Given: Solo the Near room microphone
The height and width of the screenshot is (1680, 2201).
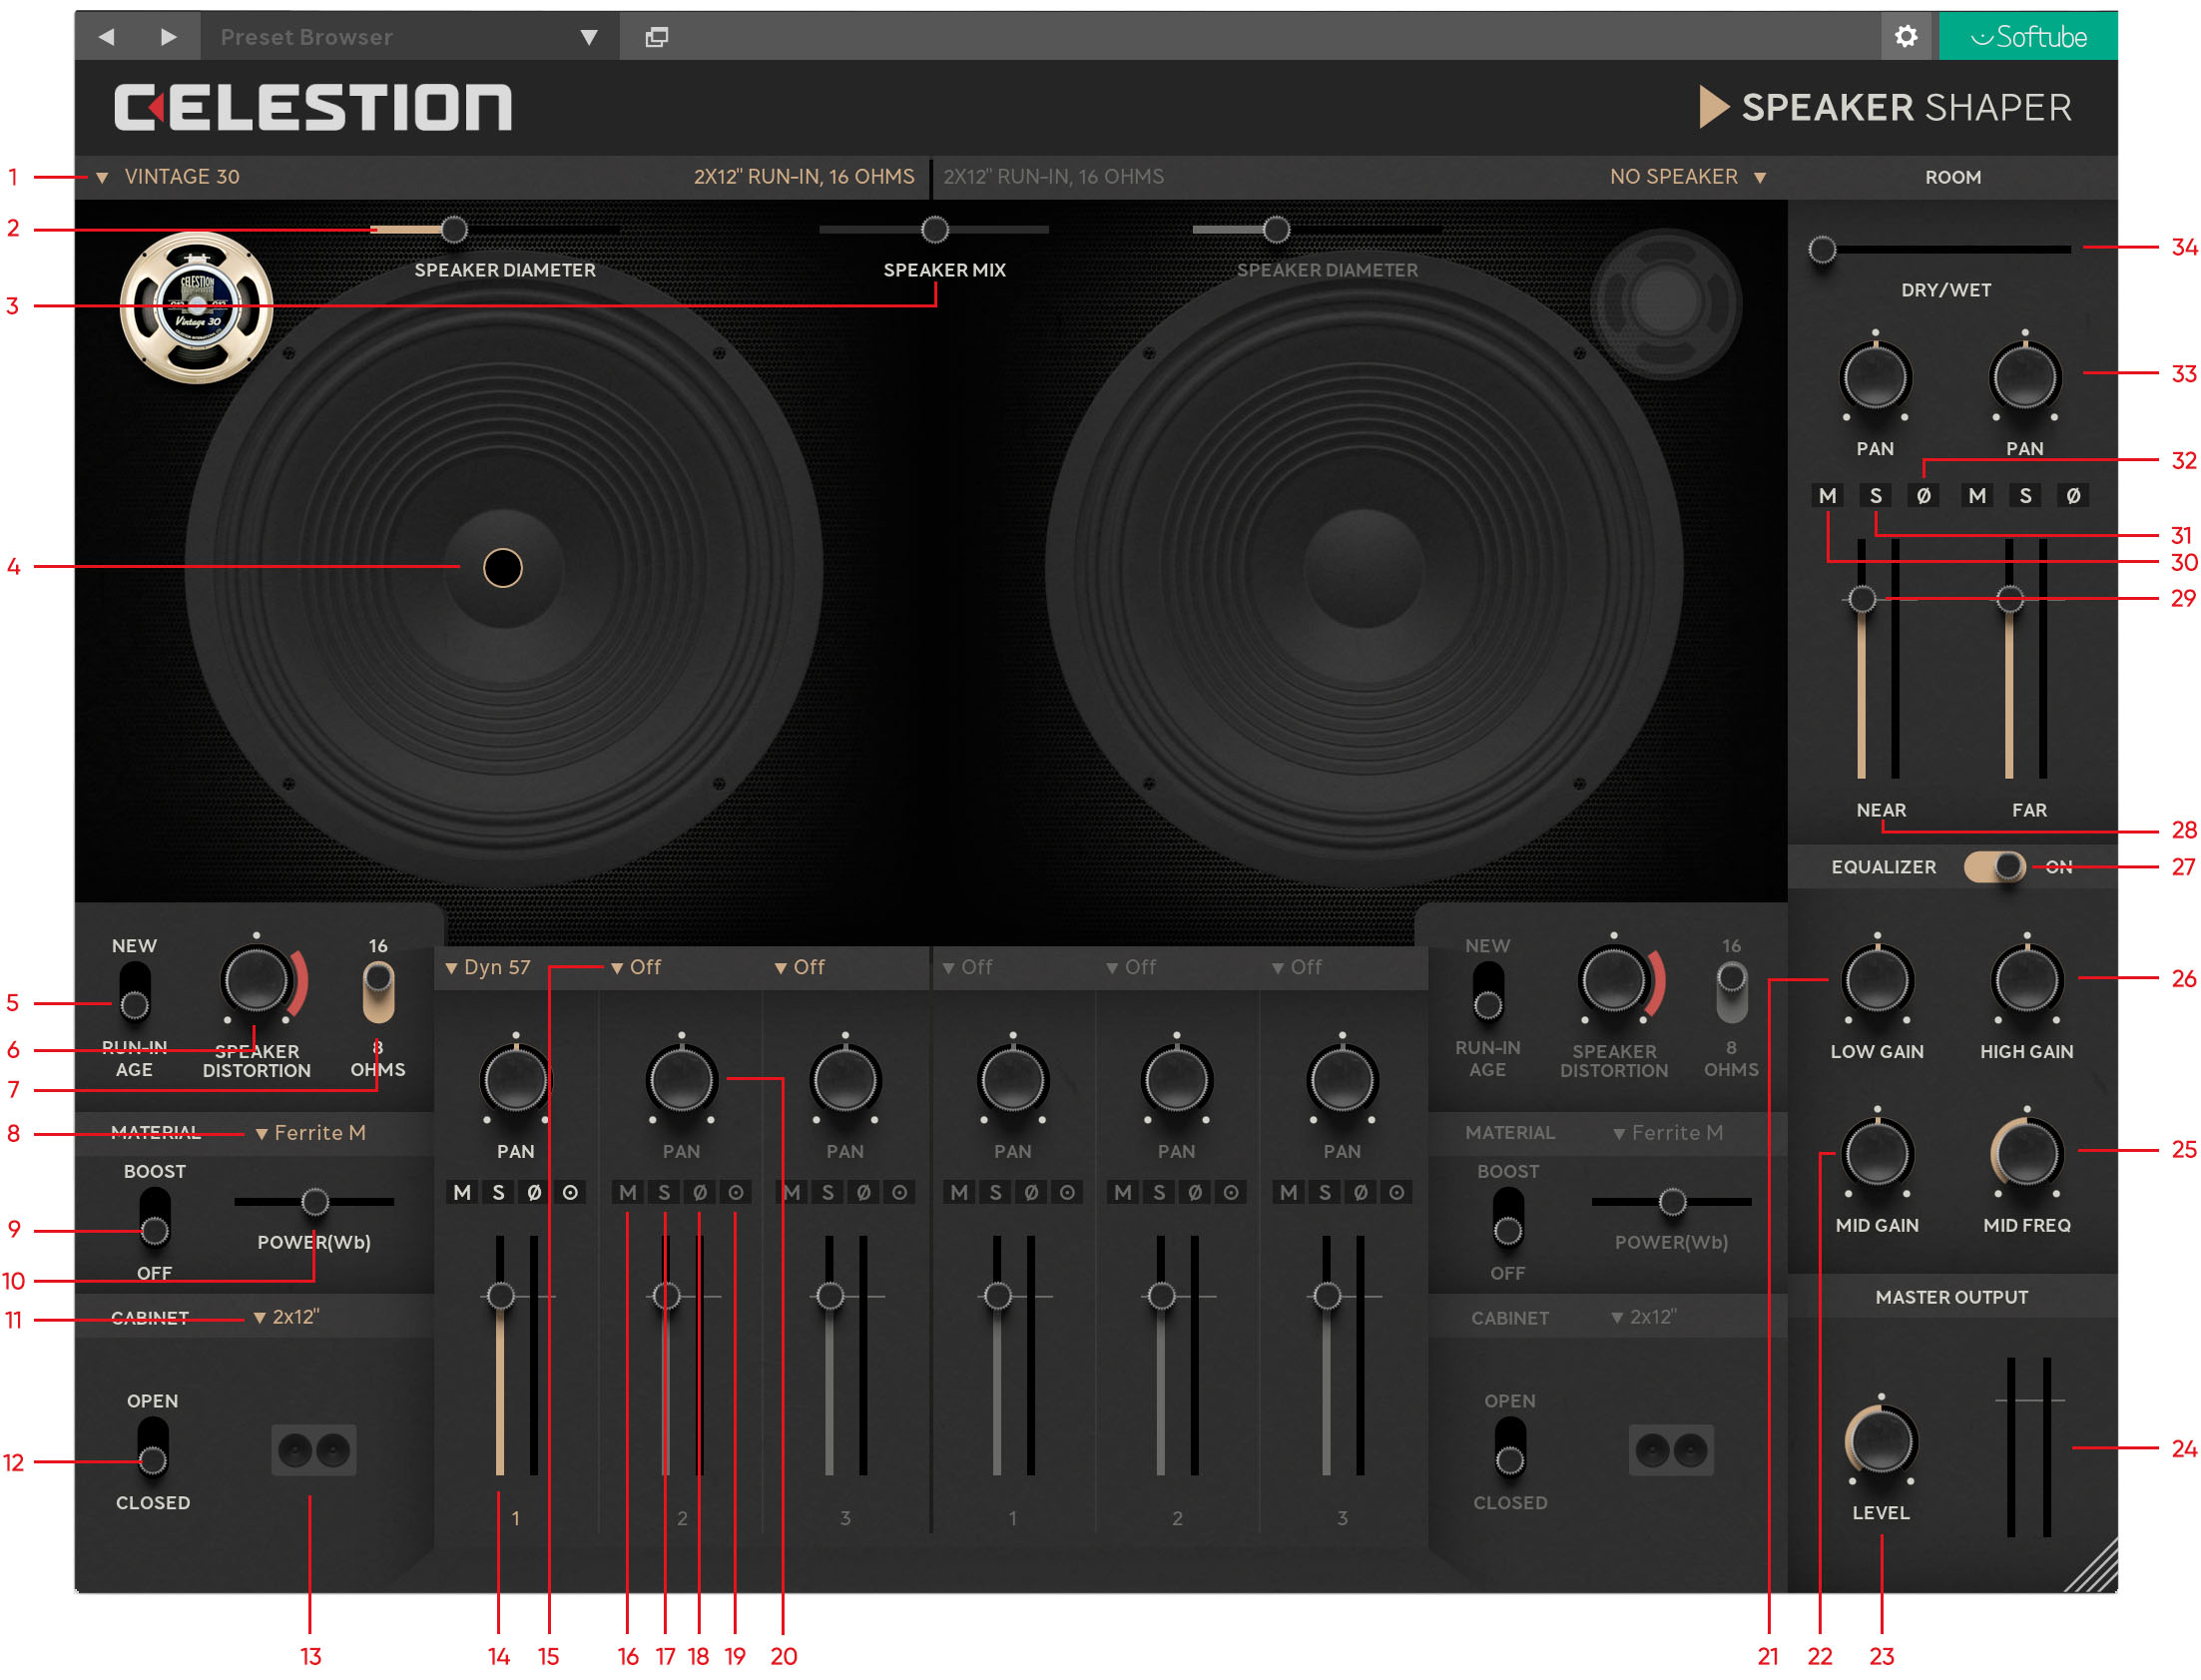Looking at the screenshot, I should [x=1875, y=496].
